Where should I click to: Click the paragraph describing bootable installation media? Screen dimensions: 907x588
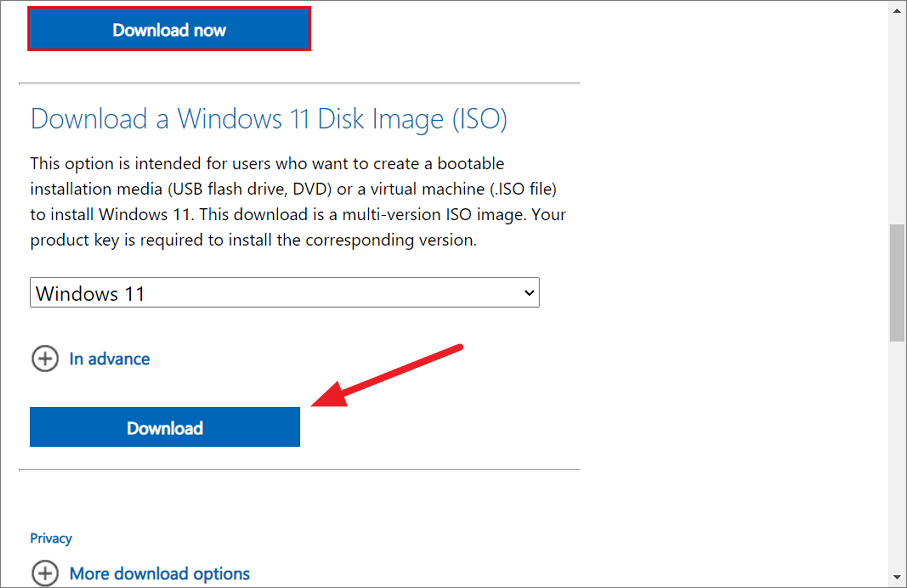[x=298, y=202]
